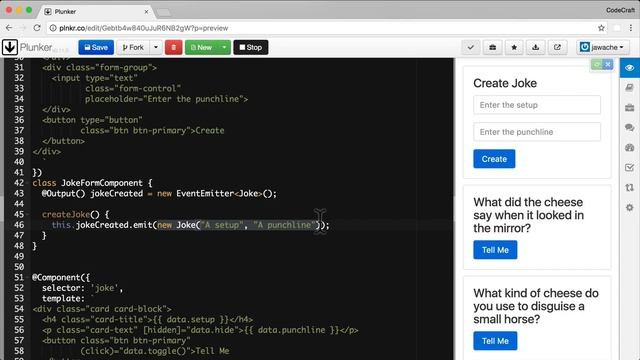The image size is (640, 360).
Task: Click the briefcase button in the top toolbar
Action: pyautogui.click(x=493, y=47)
